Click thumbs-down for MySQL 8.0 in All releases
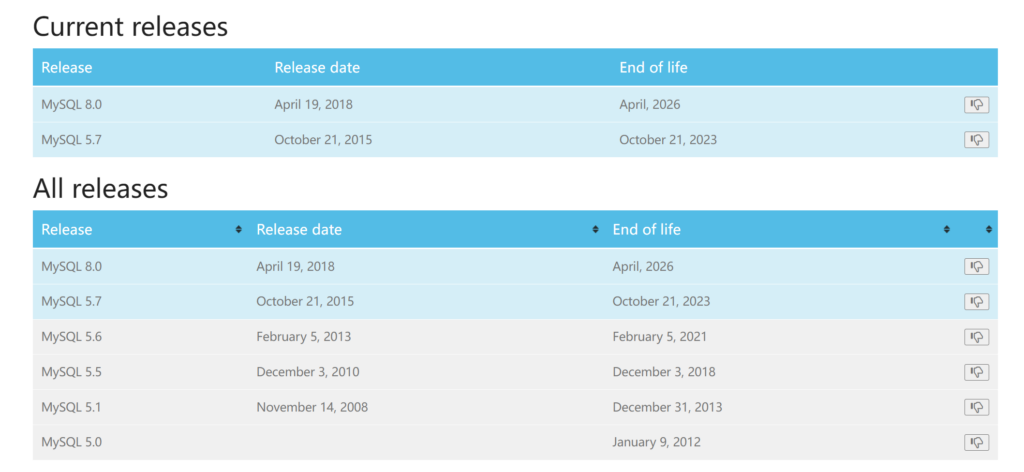The width and height of the screenshot is (1024, 472). click(976, 266)
